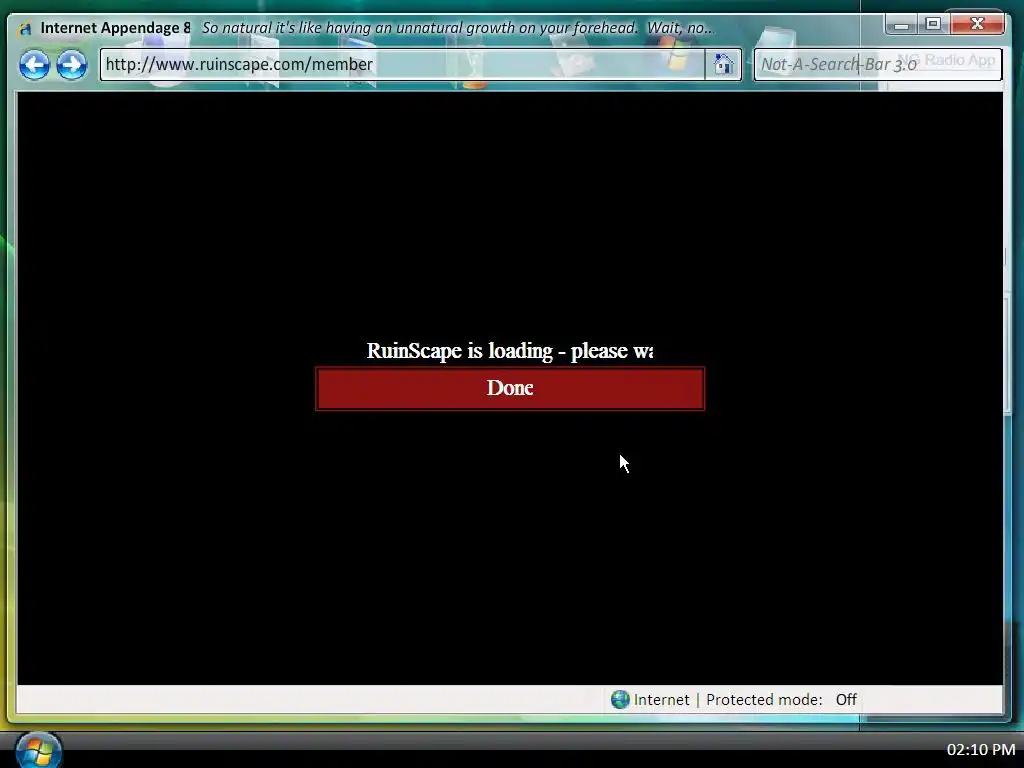1024x768 pixels.
Task: Click the 02:10 PM taskbar clock
Action: (x=981, y=749)
